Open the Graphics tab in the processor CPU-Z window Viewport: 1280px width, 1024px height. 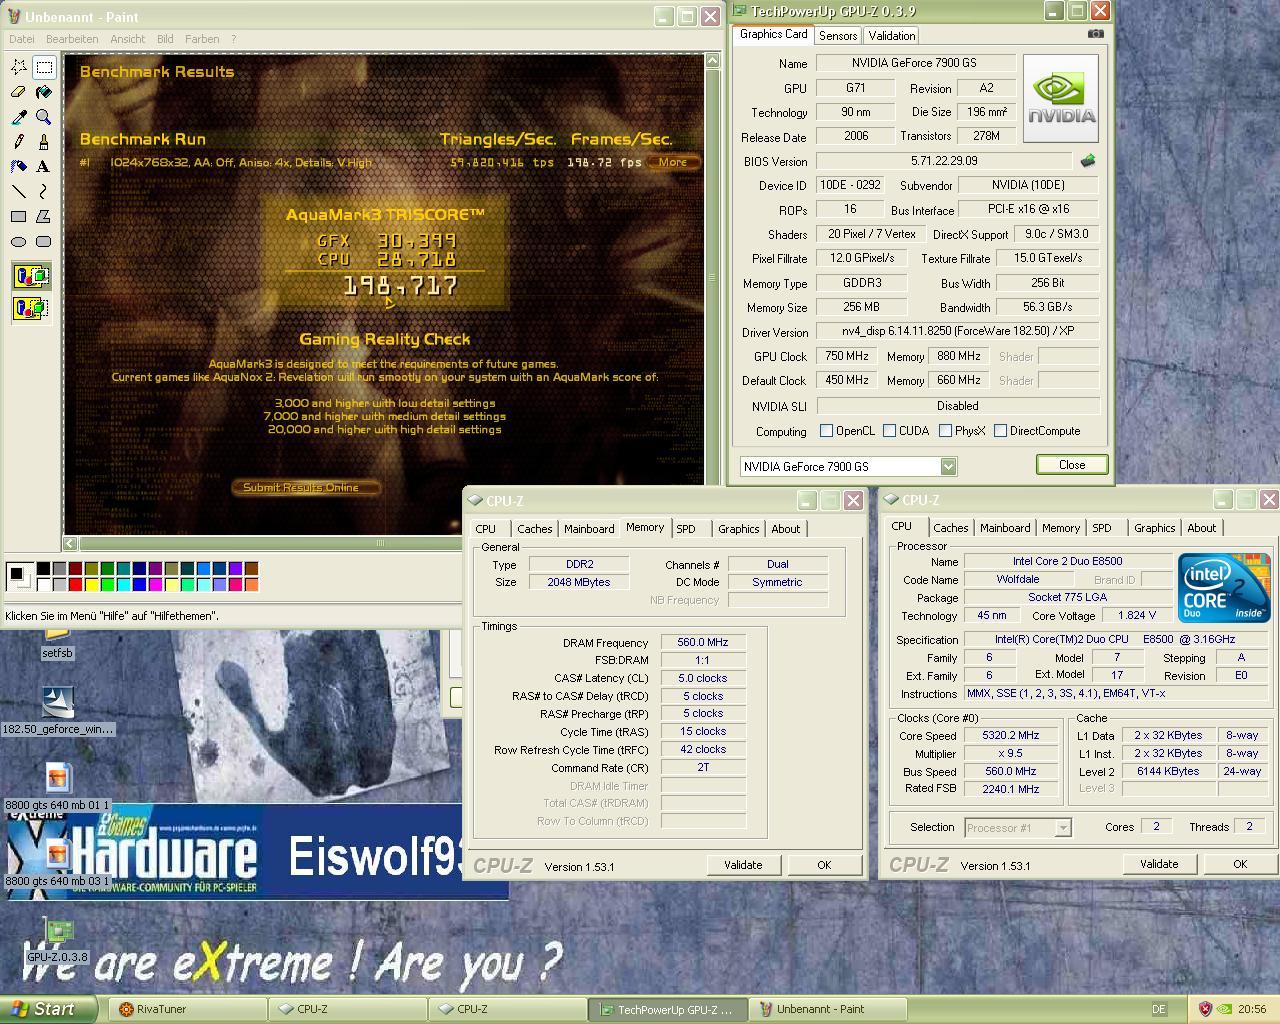point(1154,528)
